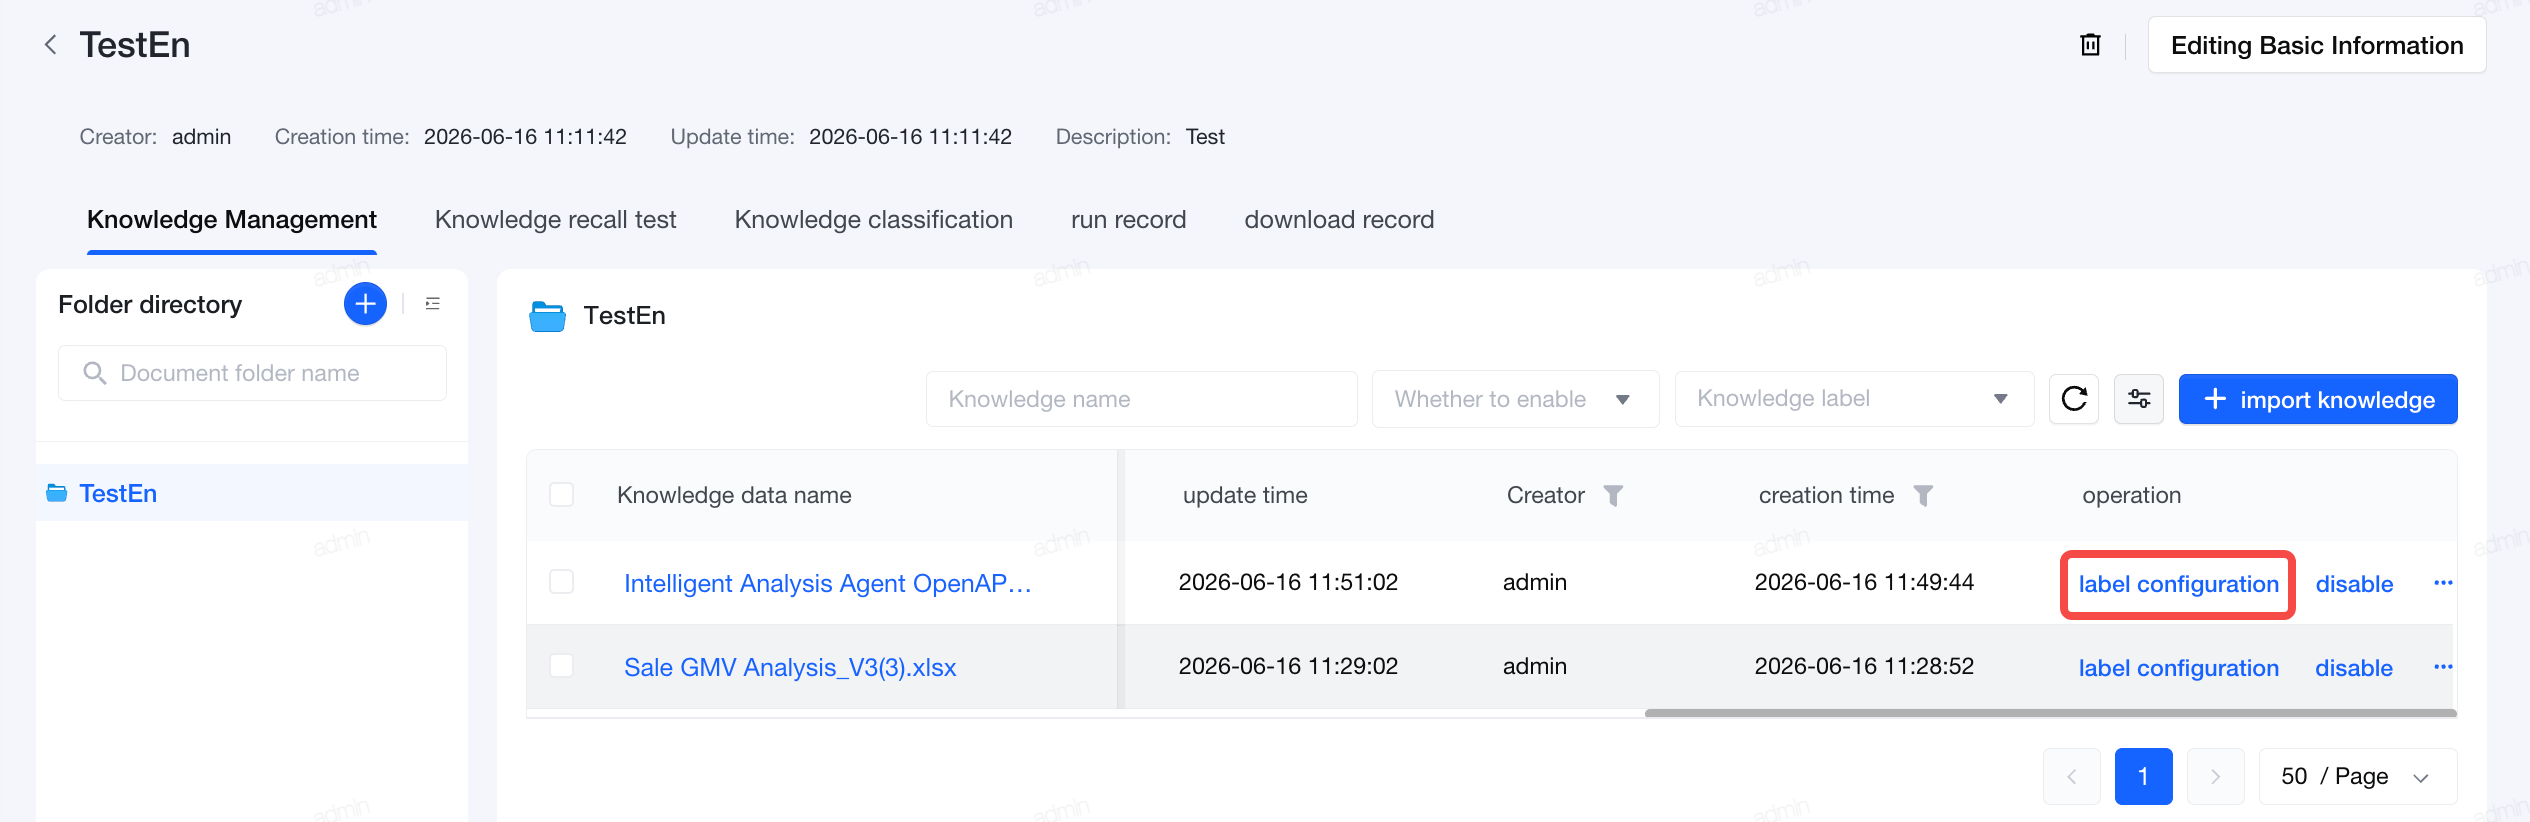
Task: Click the import knowledge button
Action: (x=2317, y=399)
